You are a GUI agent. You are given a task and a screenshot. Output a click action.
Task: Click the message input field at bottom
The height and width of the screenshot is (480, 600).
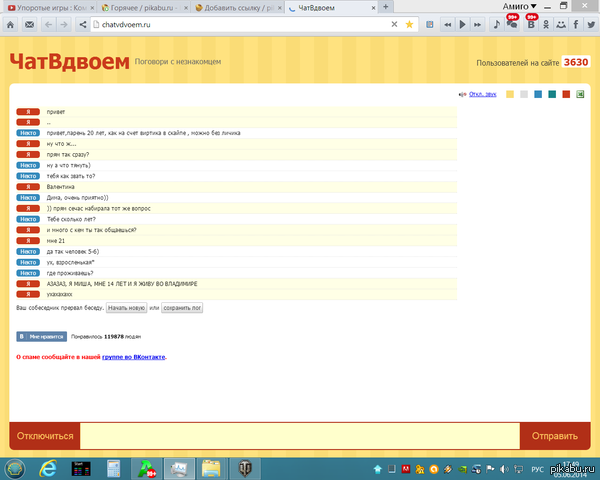(x=299, y=436)
